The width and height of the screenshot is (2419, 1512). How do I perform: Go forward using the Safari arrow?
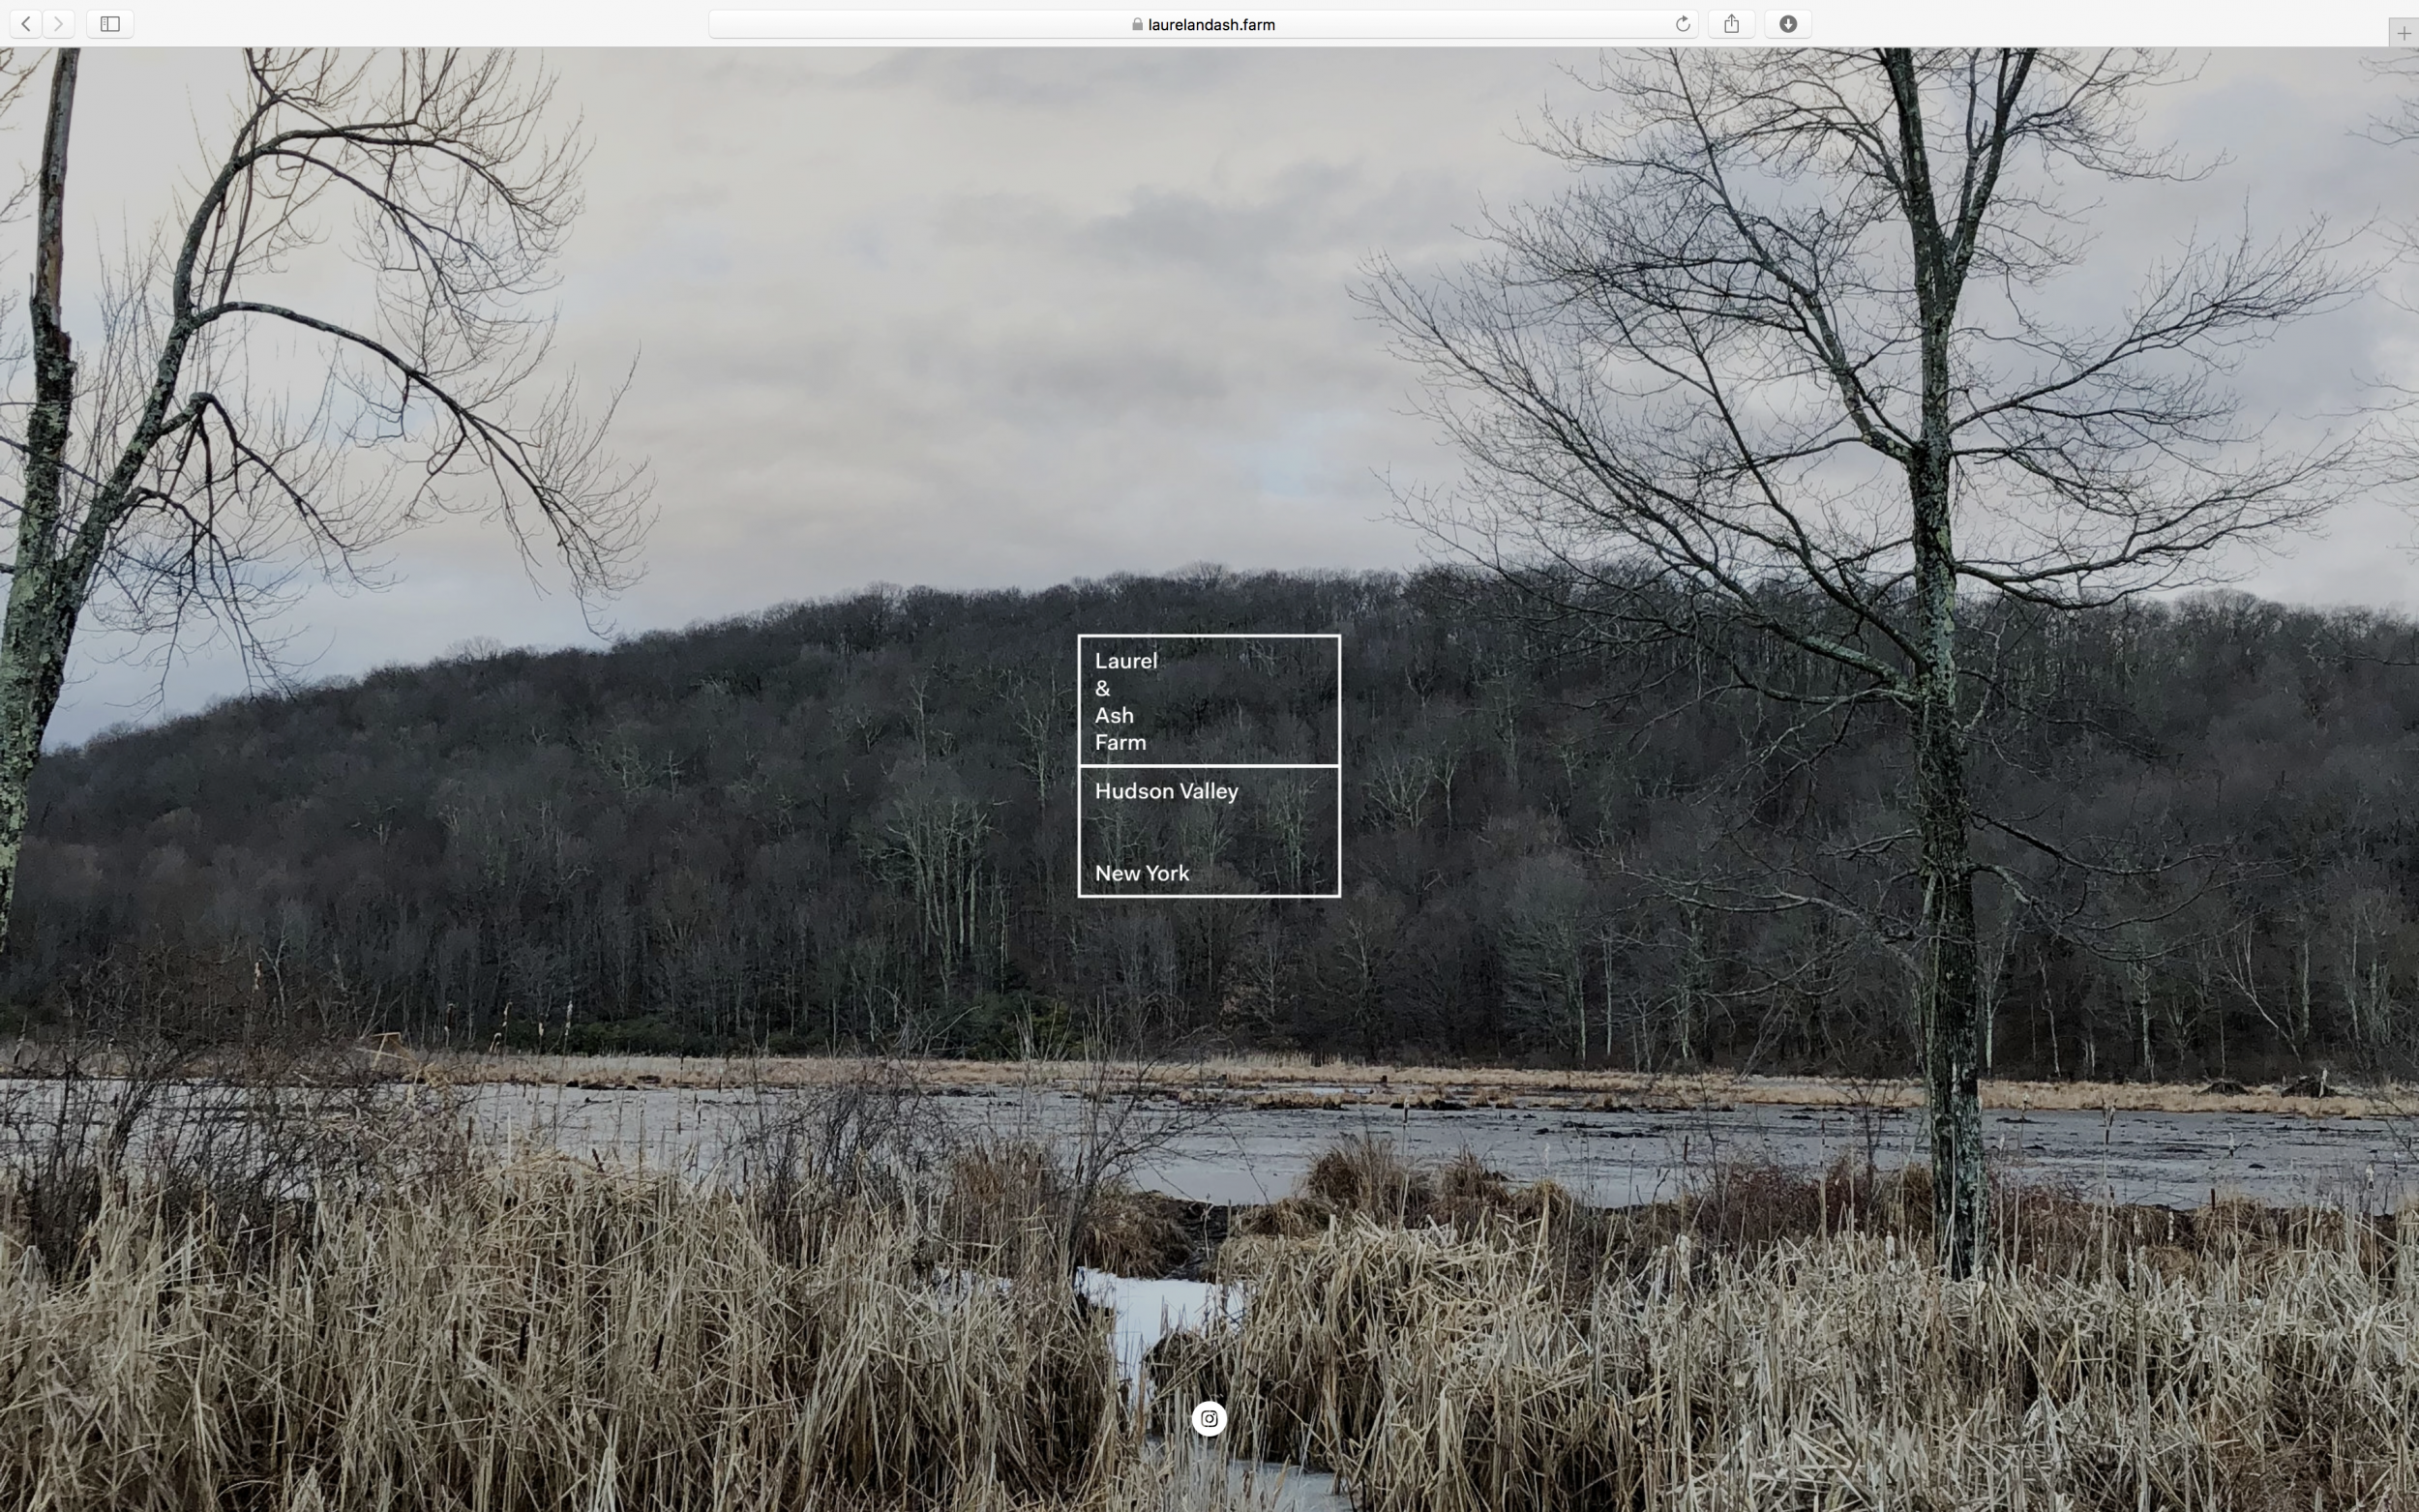coord(59,24)
